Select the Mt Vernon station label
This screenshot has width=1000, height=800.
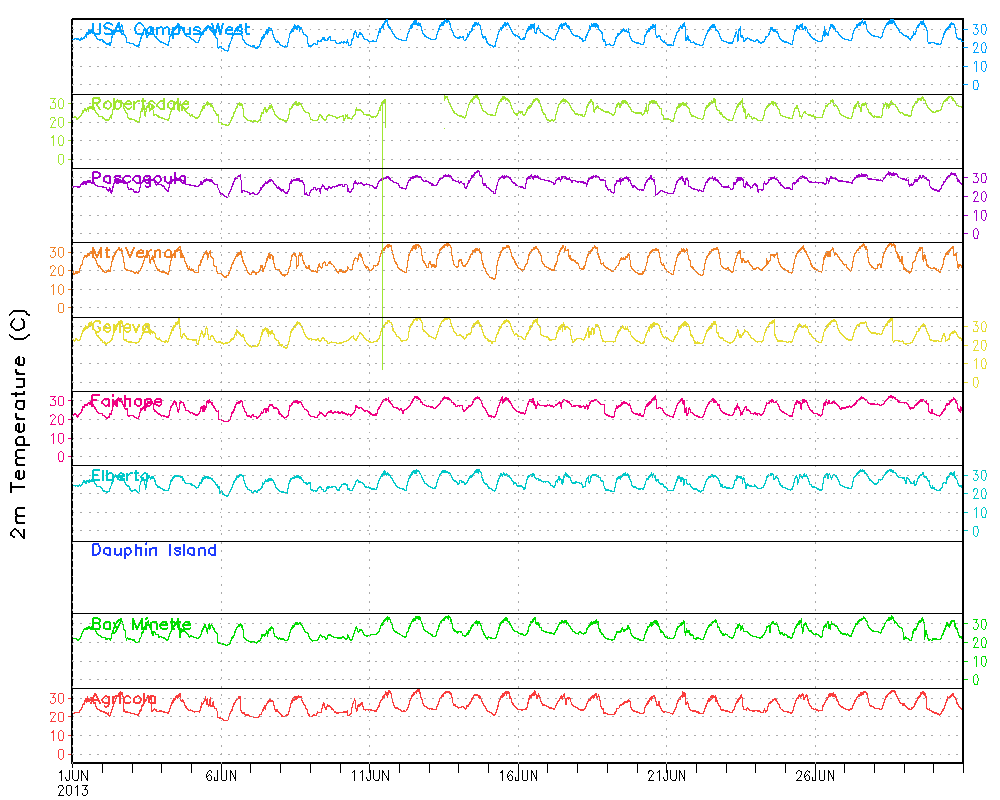point(137,253)
